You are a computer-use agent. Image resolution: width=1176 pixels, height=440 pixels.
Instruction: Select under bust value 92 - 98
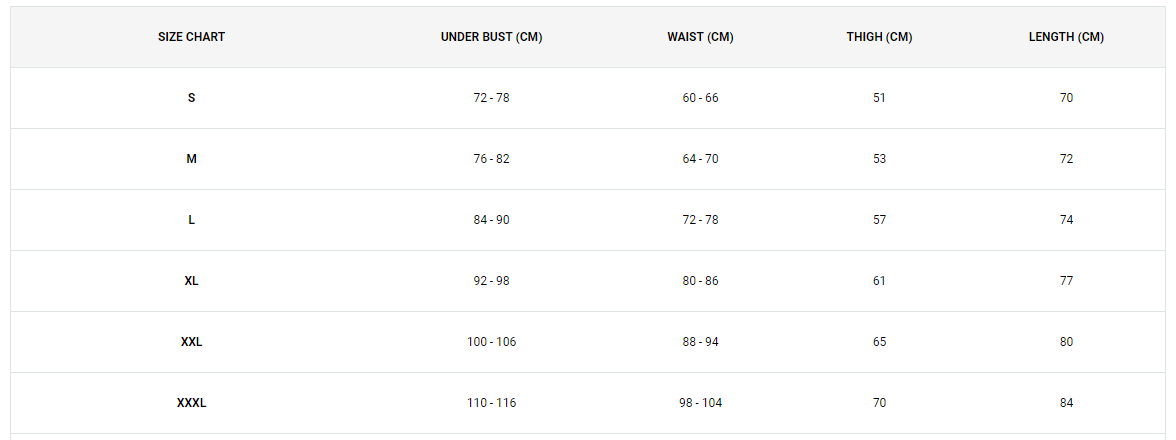click(x=491, y=280)
